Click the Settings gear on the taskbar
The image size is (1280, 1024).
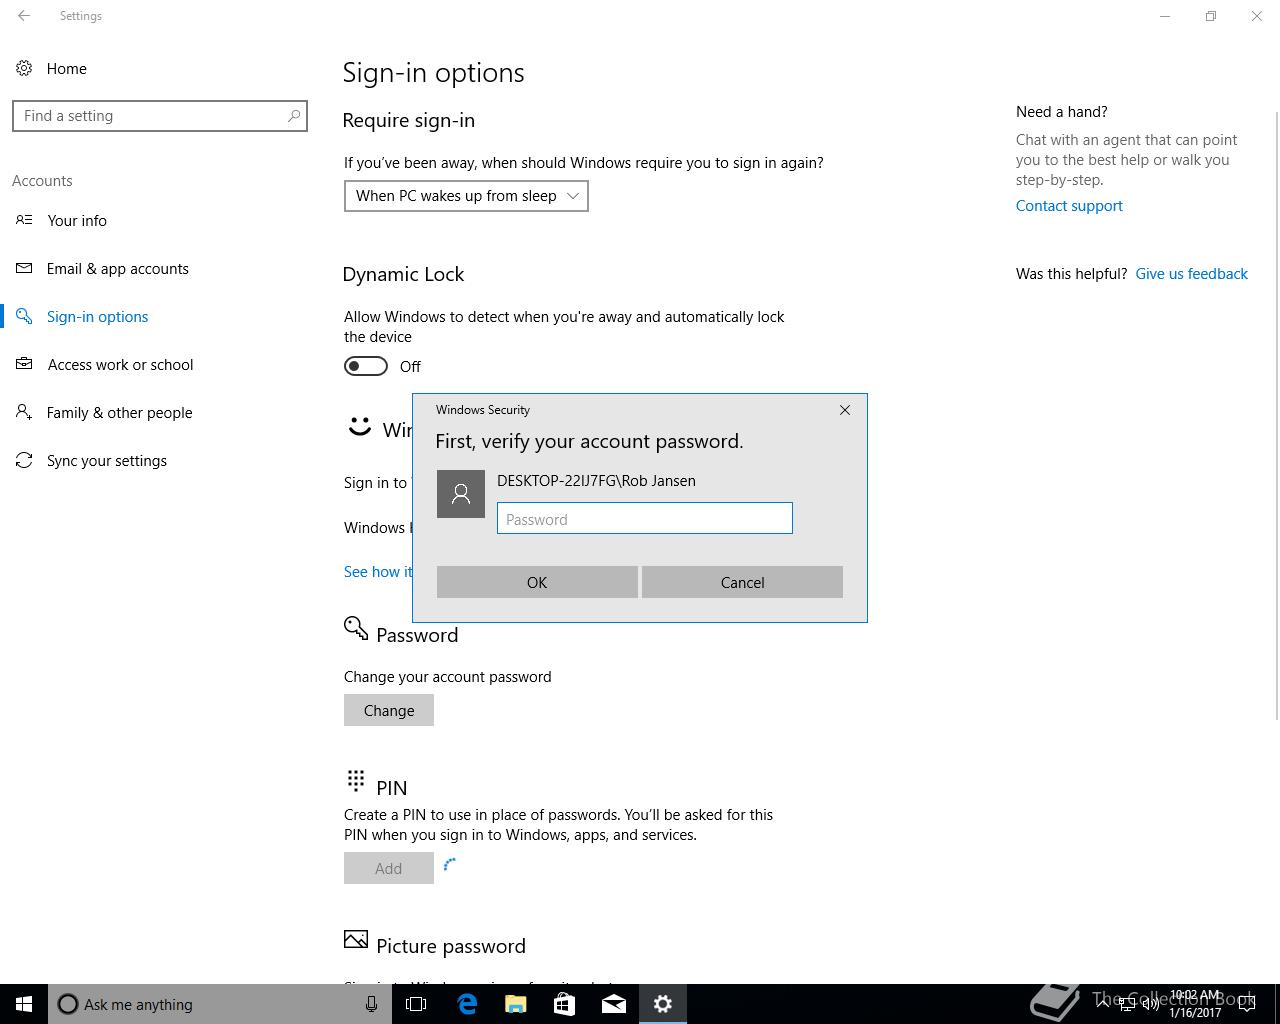tap(663, 1004)
